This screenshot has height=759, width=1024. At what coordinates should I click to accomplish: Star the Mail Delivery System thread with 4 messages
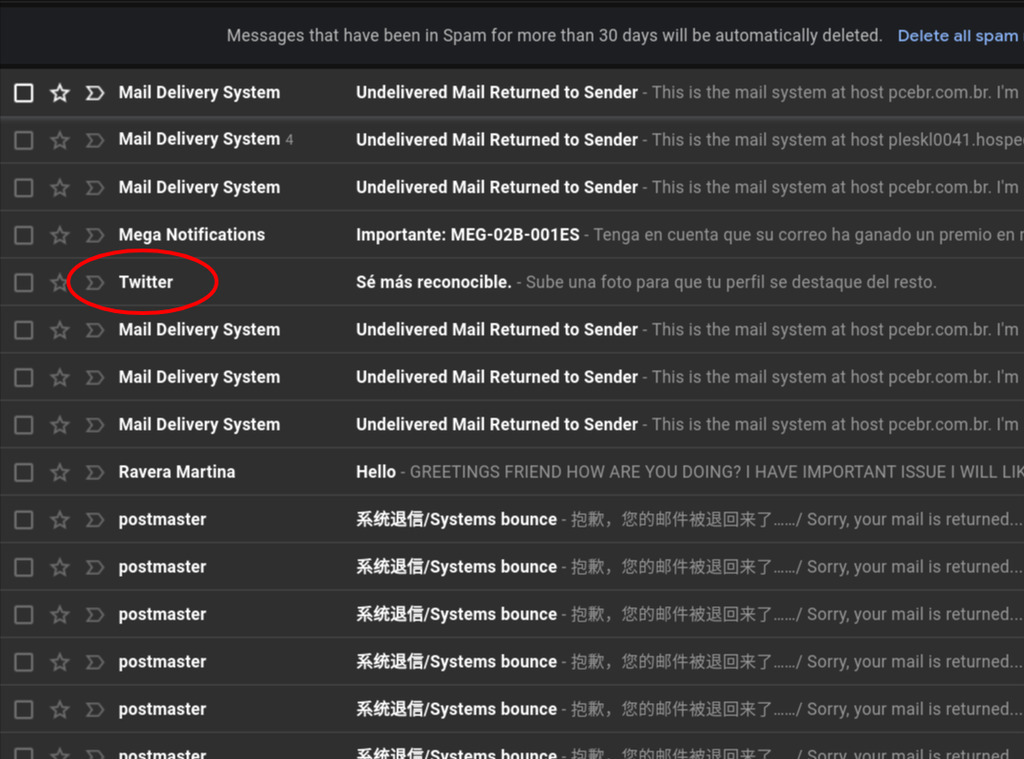point(60,140)
